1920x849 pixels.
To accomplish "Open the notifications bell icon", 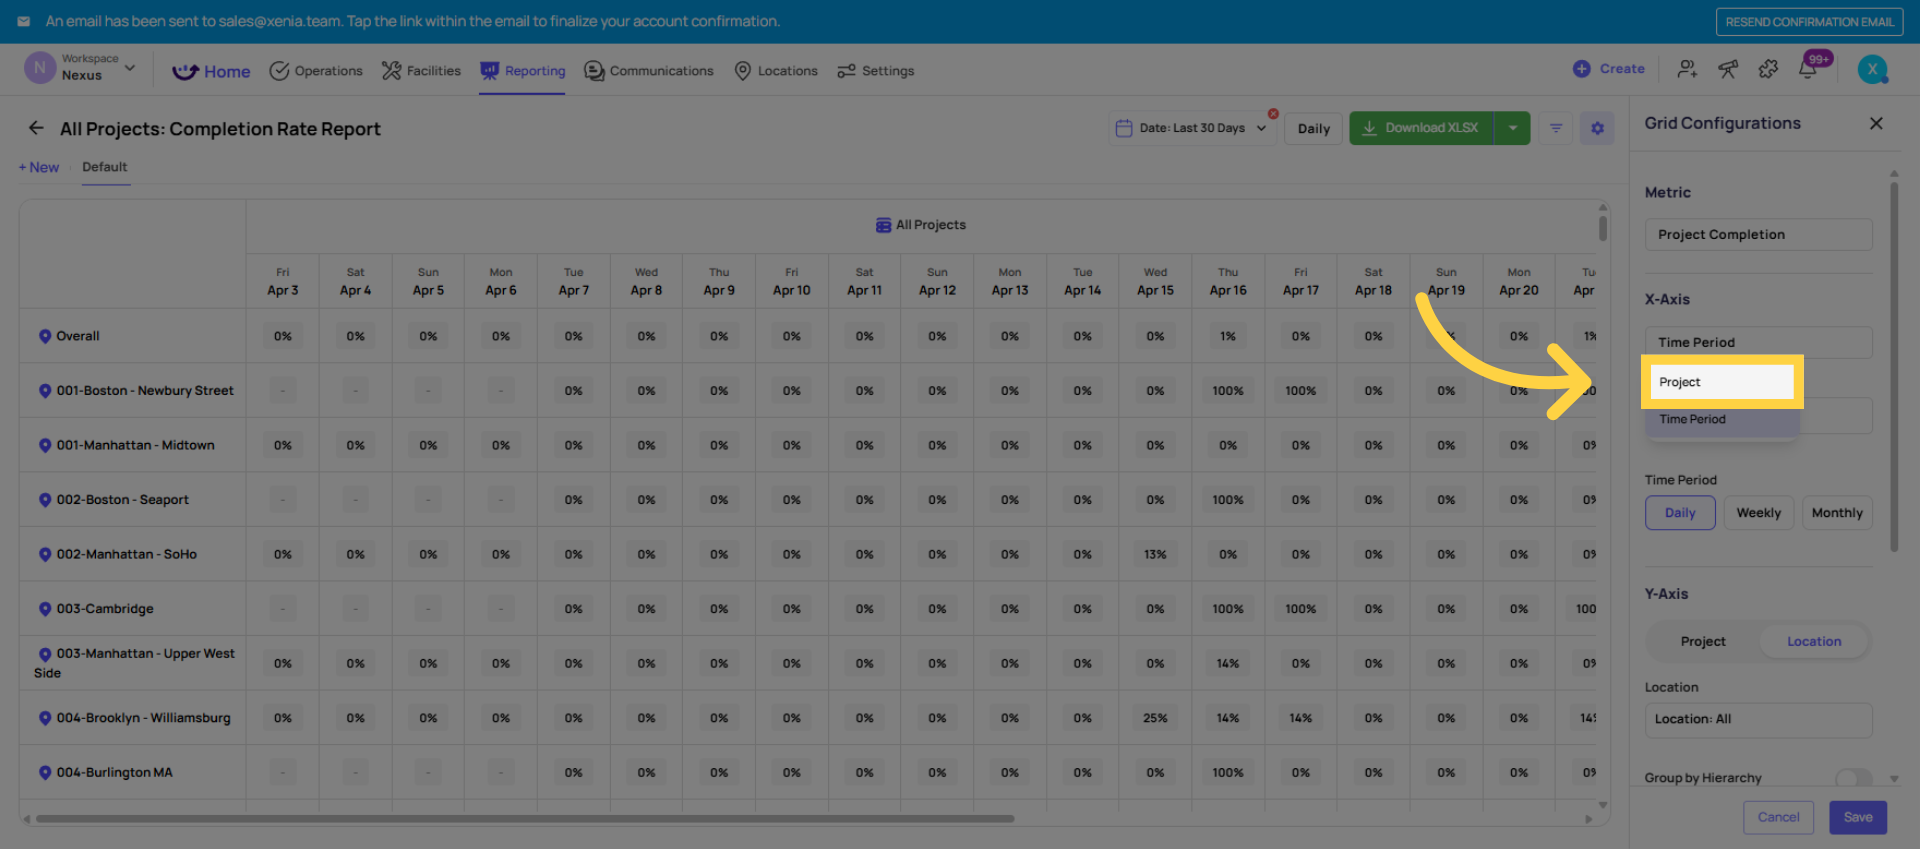I will [1807, 69].
